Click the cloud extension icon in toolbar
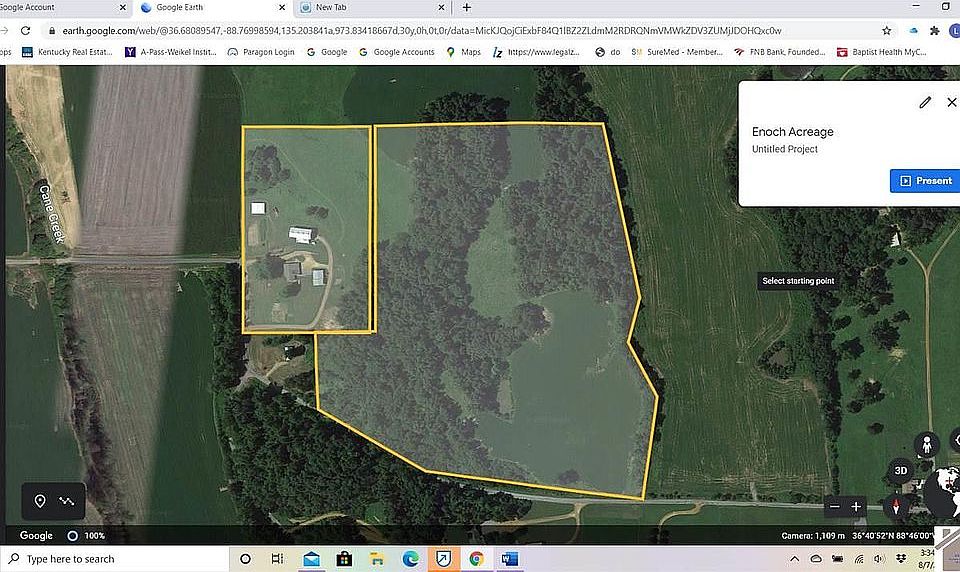 913,31
